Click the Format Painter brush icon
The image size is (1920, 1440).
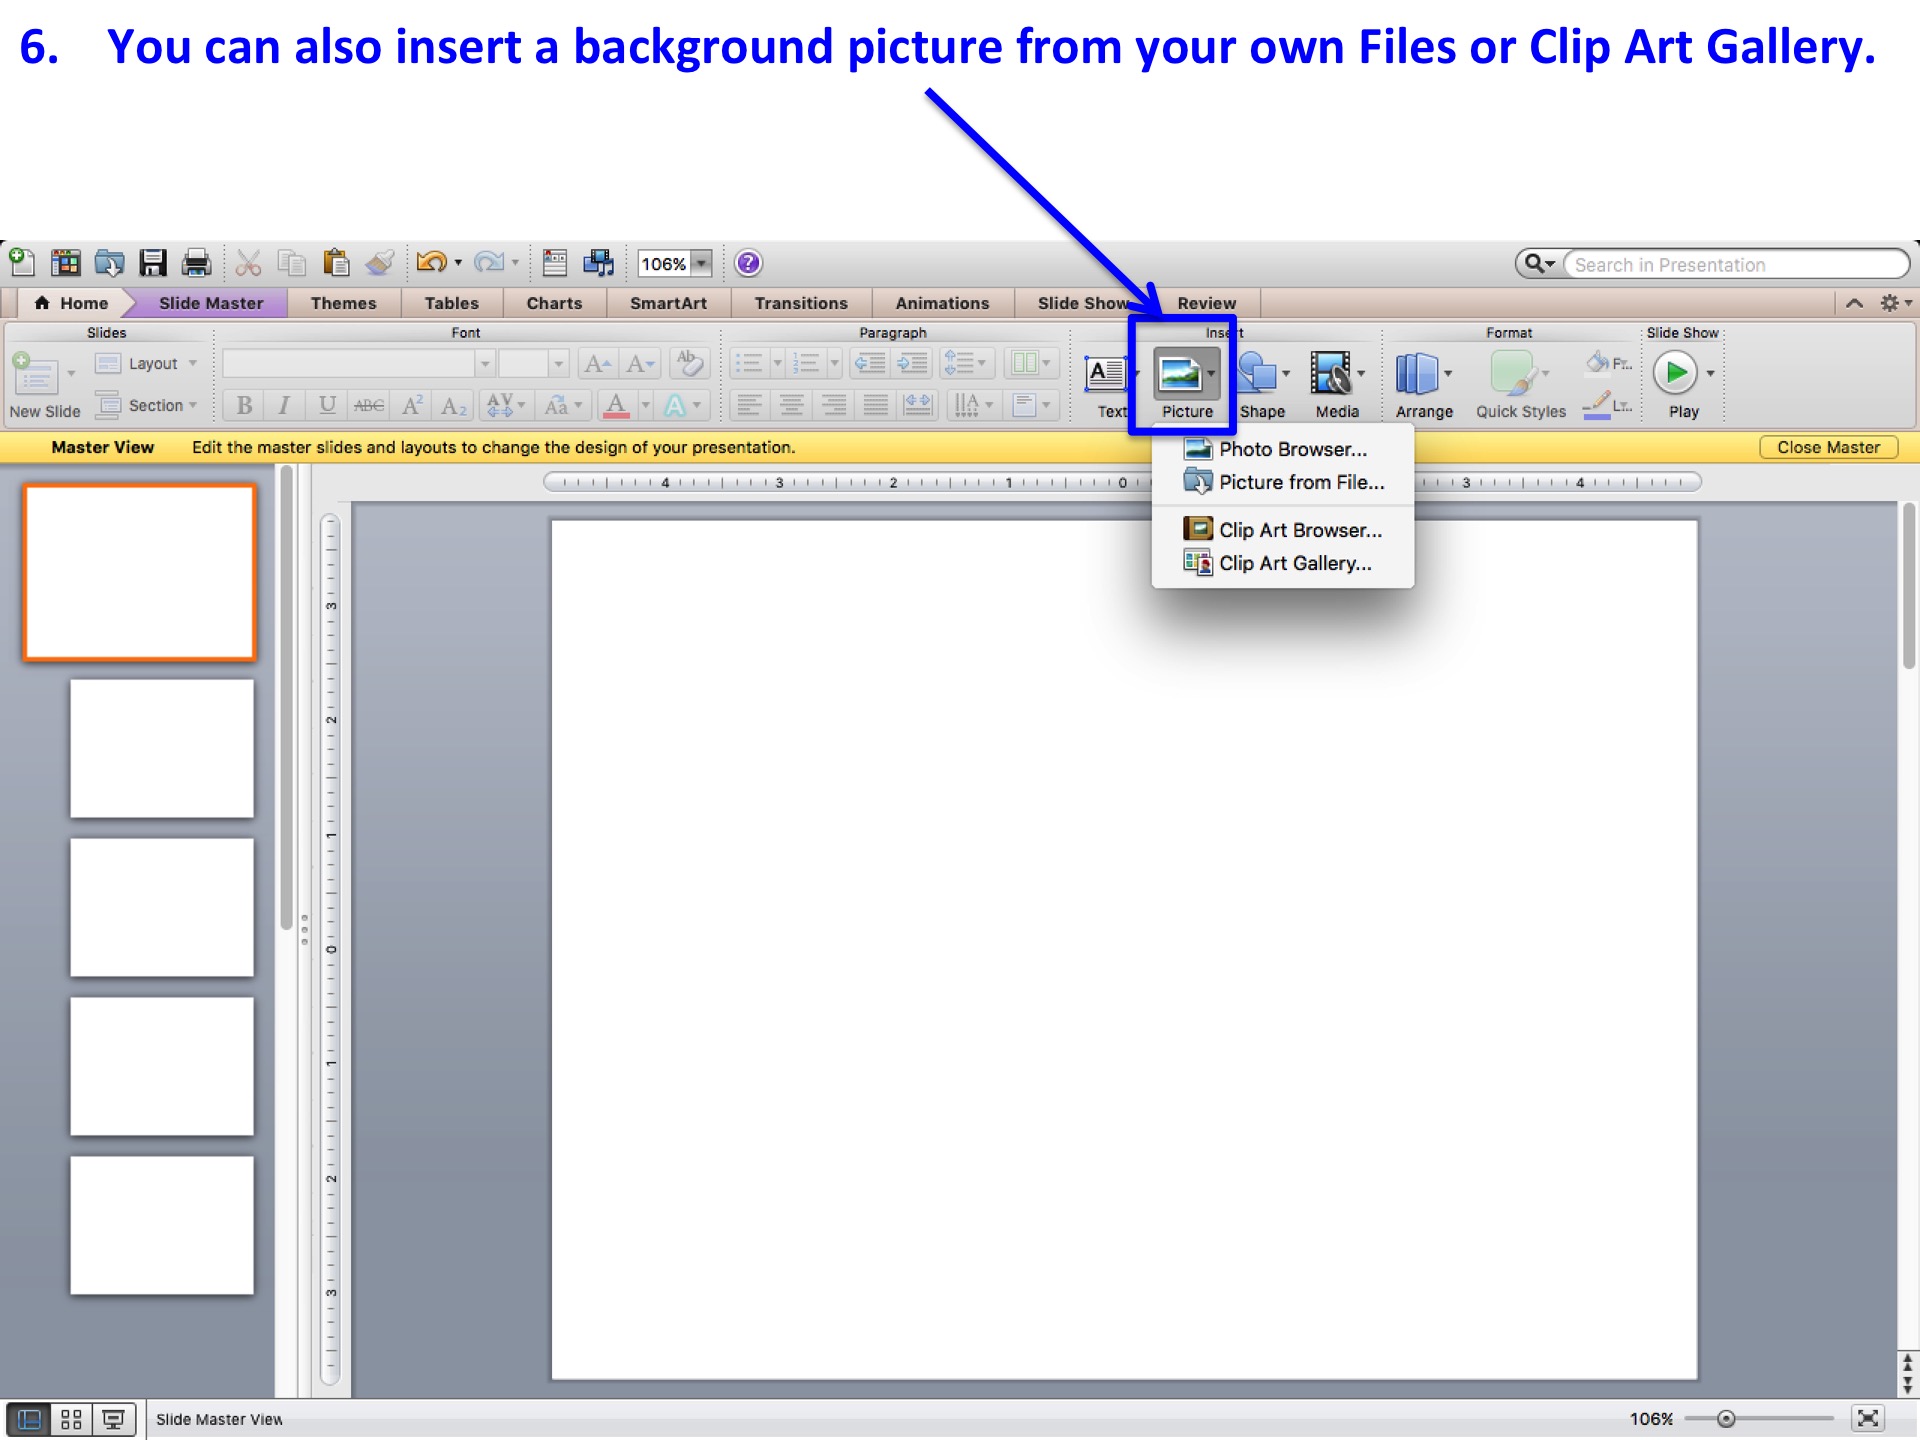(380, 263)
